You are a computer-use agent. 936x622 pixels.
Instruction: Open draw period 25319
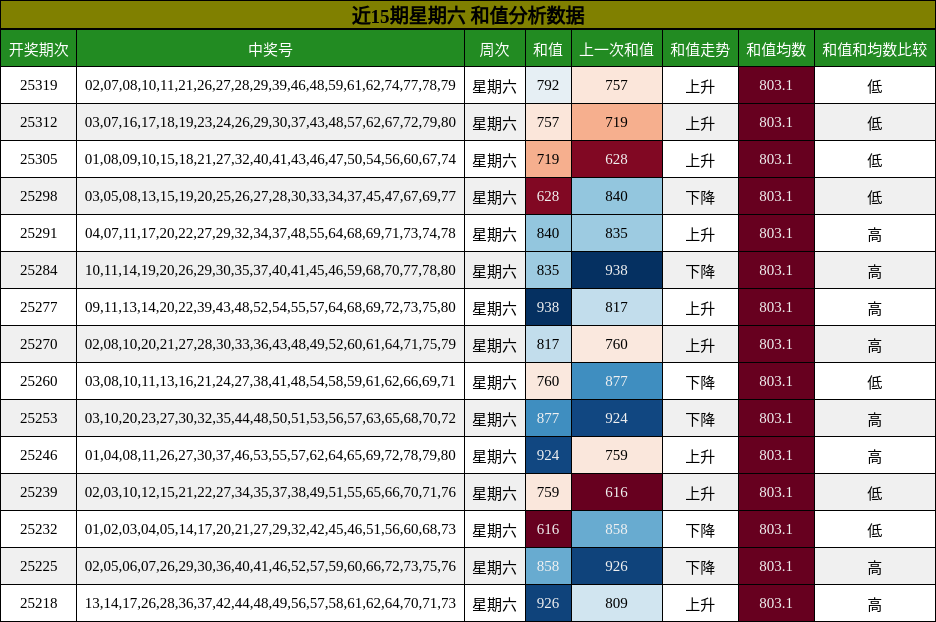point(39,88)
